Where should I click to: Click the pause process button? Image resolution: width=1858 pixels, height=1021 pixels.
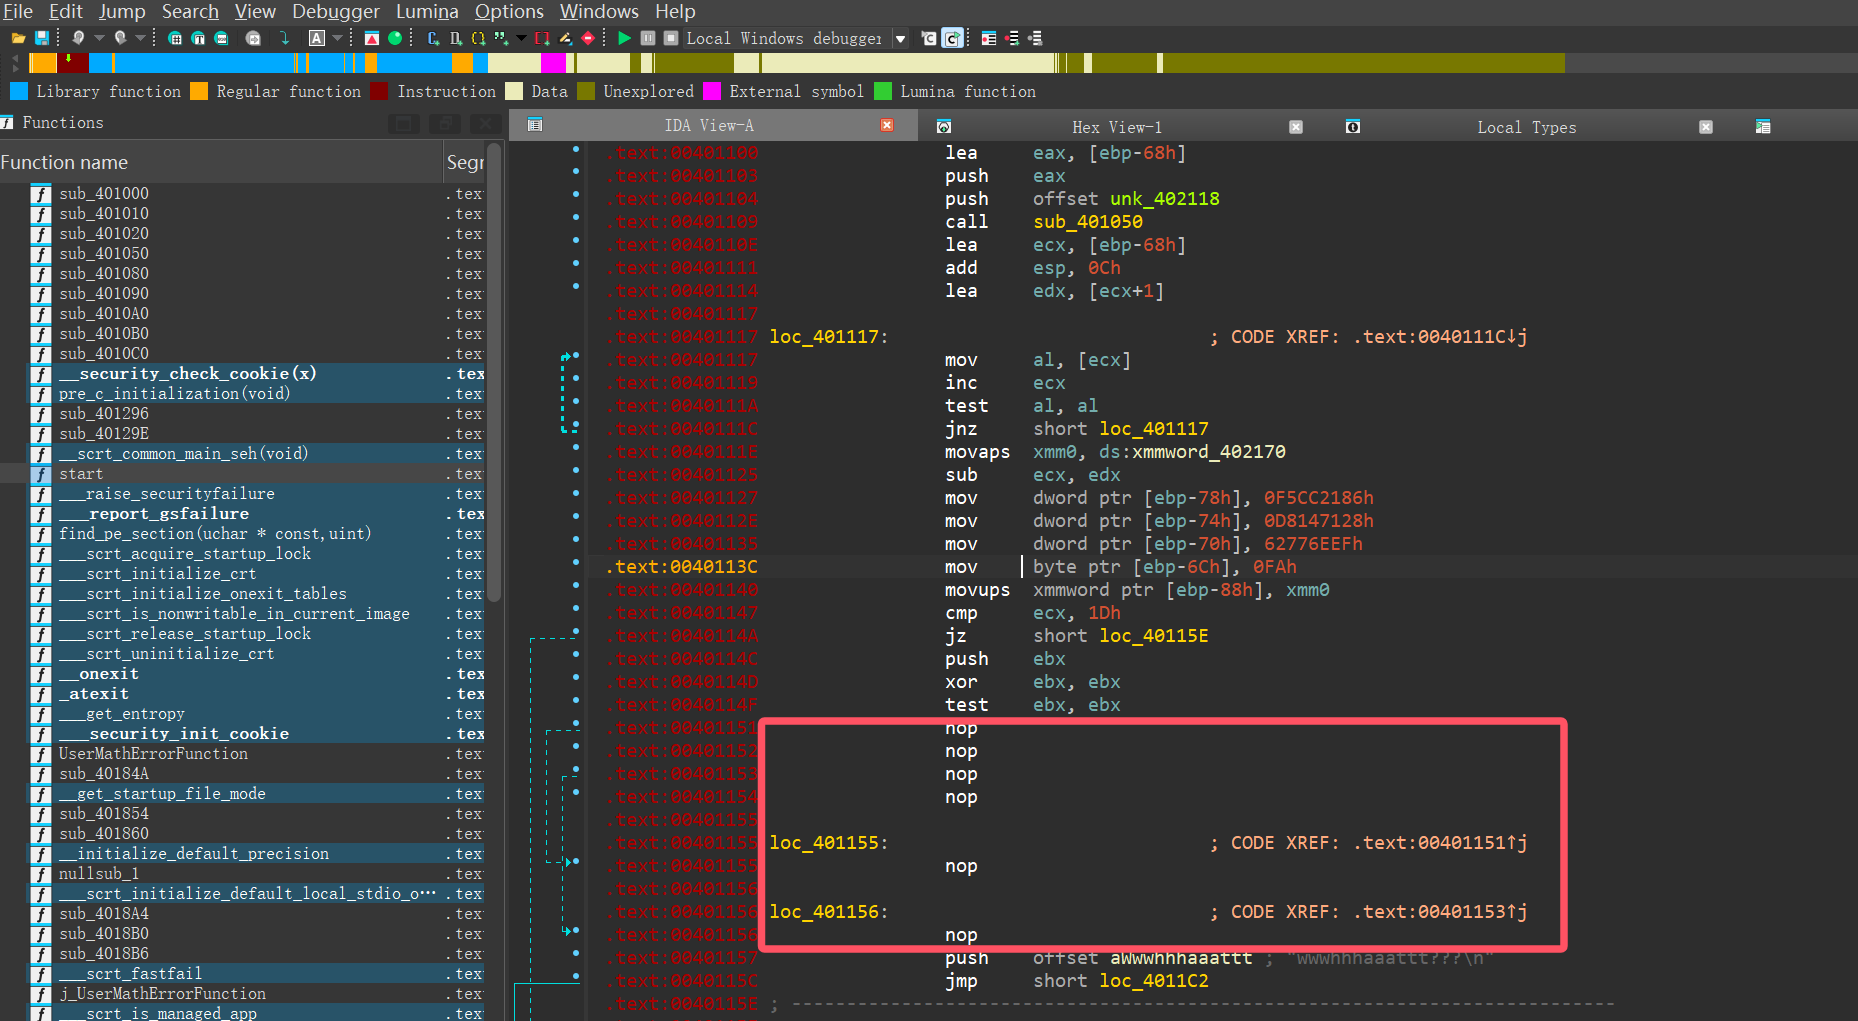648,38
